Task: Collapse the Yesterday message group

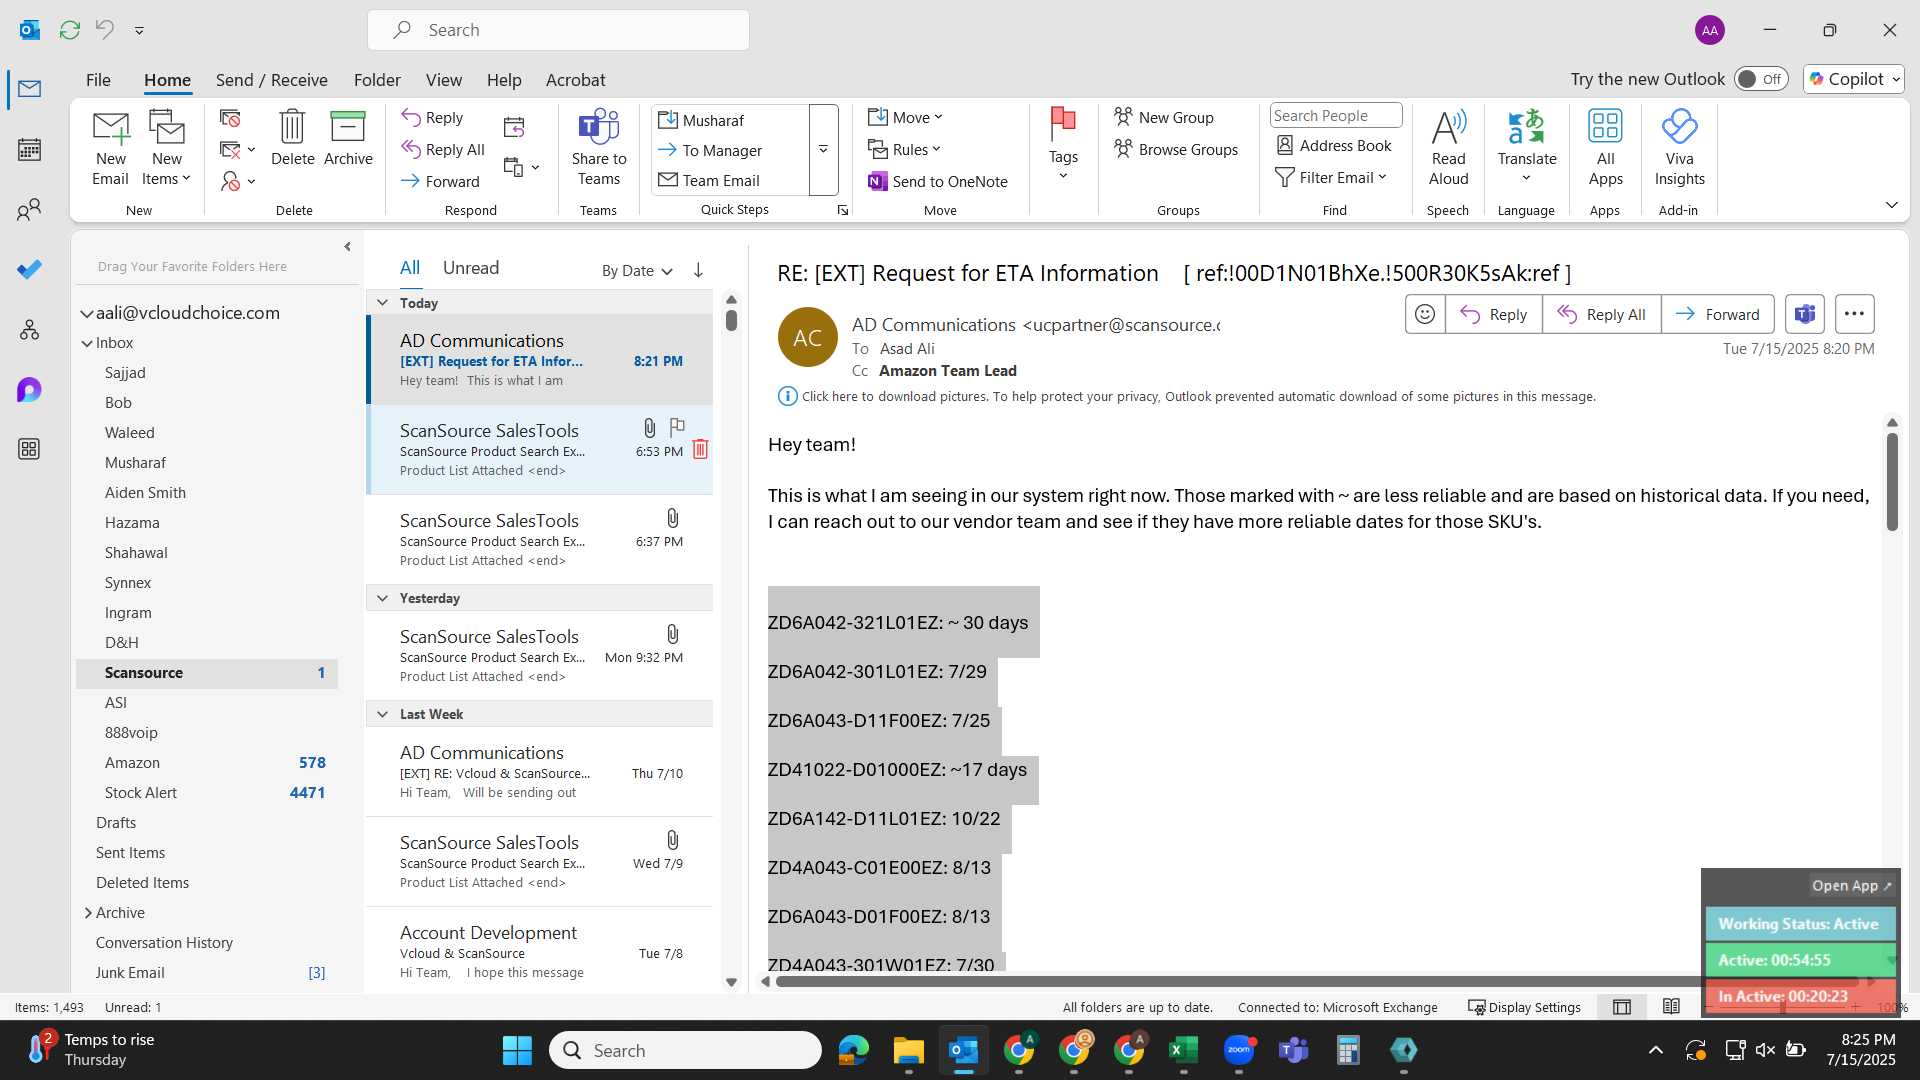Action: click(x=382, y=597)
